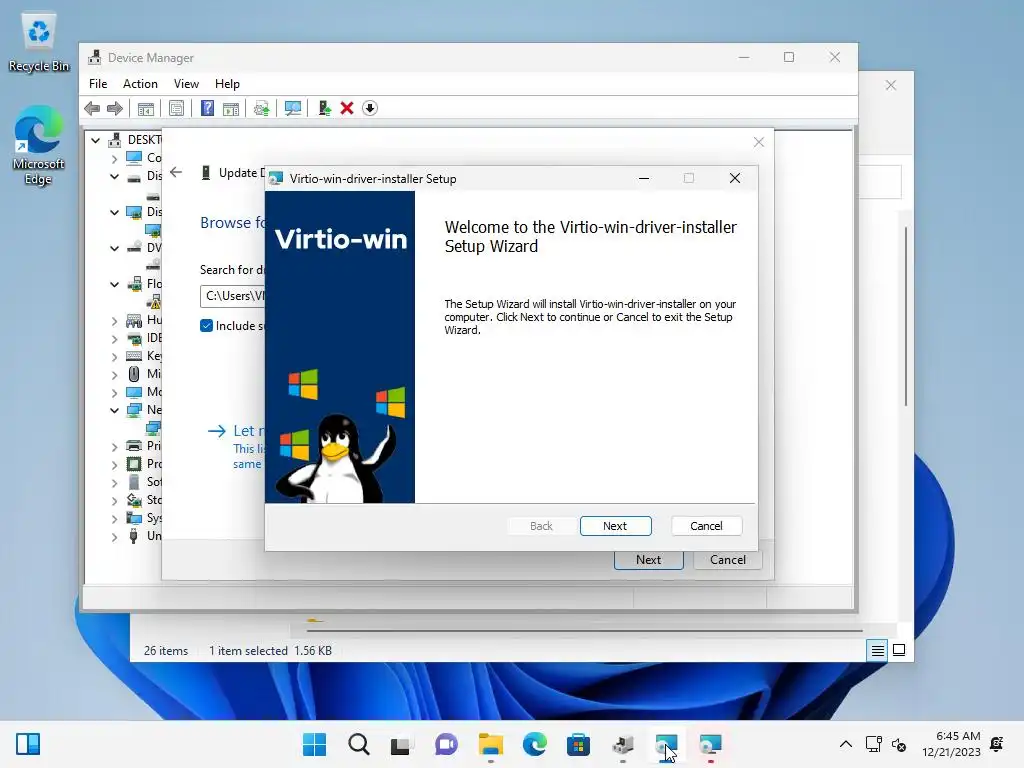Expand the Co... computer node chevron

coord(114,158)
